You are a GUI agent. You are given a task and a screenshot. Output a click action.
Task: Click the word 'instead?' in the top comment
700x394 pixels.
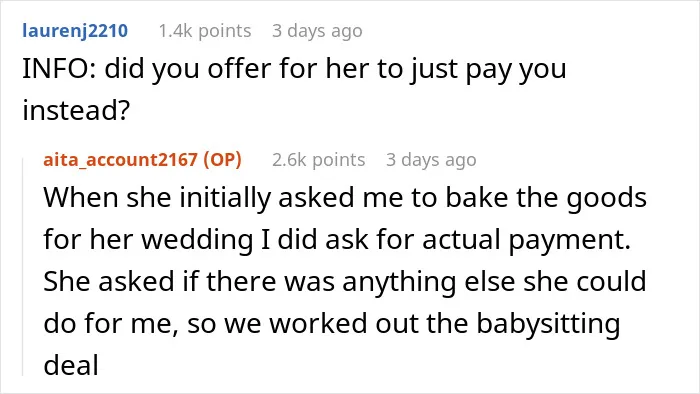76,110
